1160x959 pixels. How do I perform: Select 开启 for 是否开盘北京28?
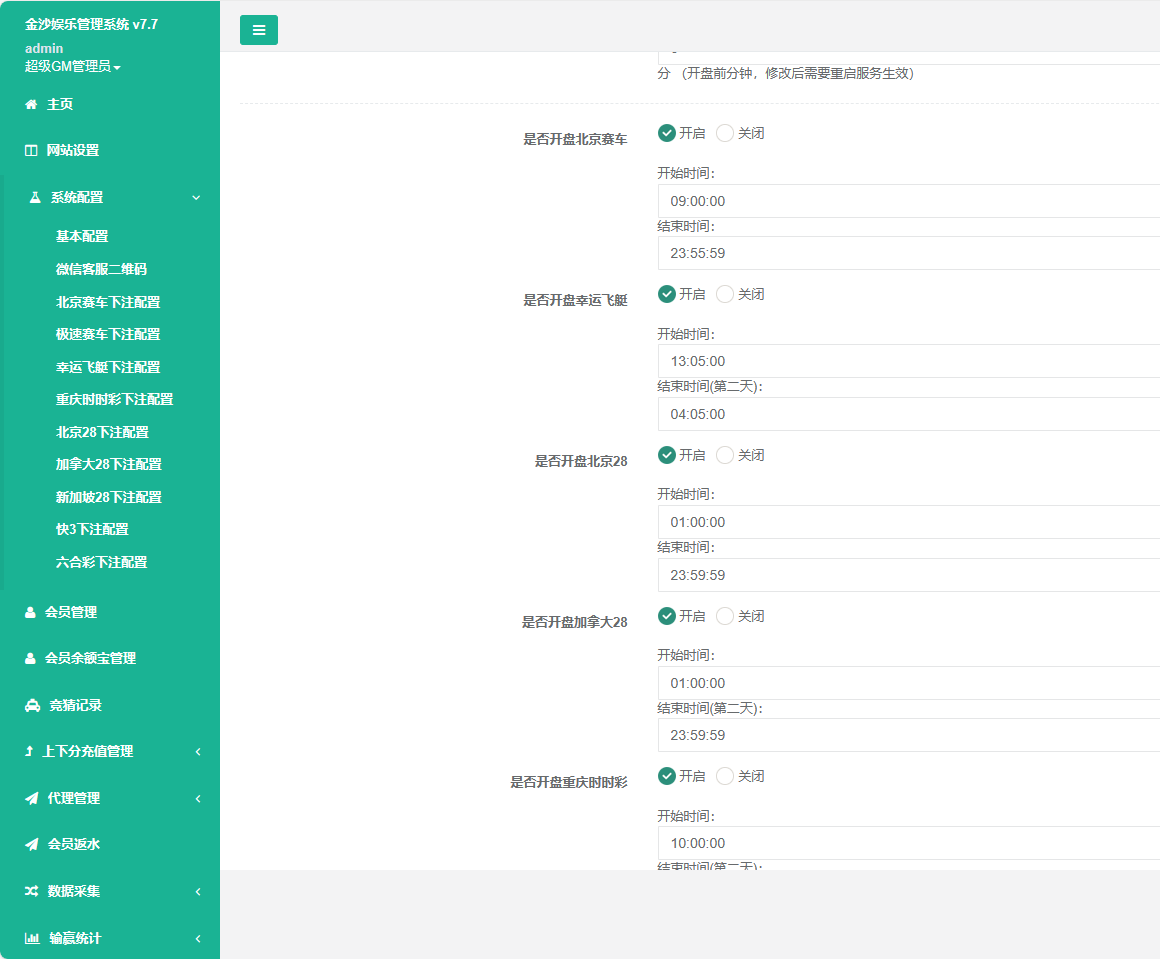click(667, 455)
